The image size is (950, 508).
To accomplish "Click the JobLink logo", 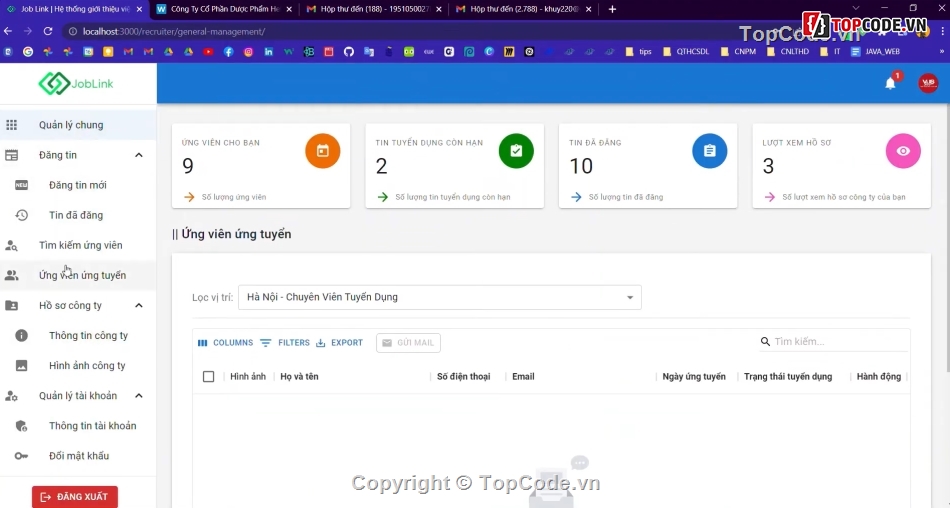I will 76,84.
